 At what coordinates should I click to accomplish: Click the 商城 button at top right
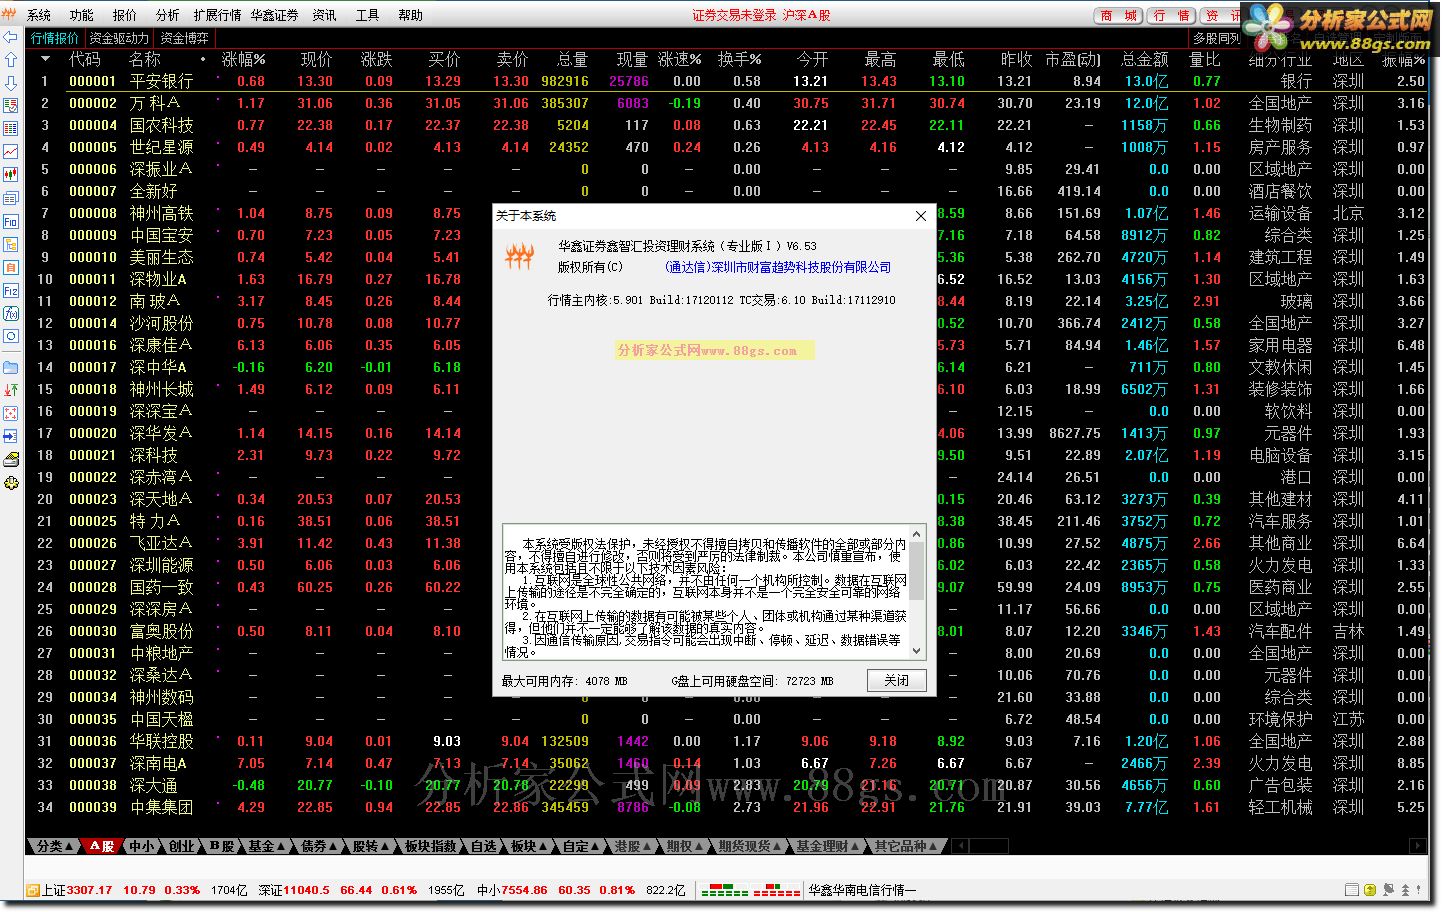[1119, 15]
